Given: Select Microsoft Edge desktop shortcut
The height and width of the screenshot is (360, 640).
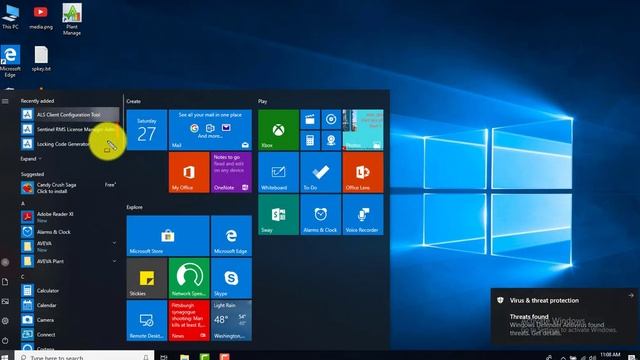Looking at the screenshot, I should [10, 61].
